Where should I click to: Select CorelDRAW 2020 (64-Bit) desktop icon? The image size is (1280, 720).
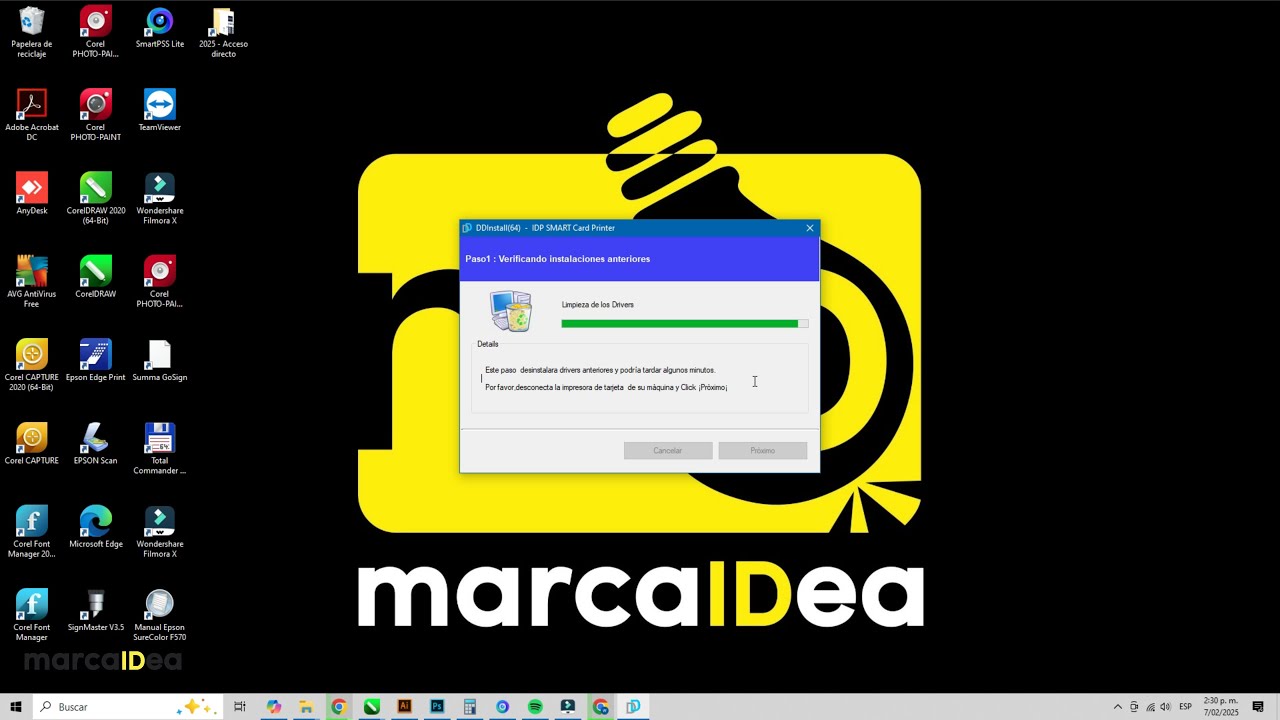click(x=96, y=198)
